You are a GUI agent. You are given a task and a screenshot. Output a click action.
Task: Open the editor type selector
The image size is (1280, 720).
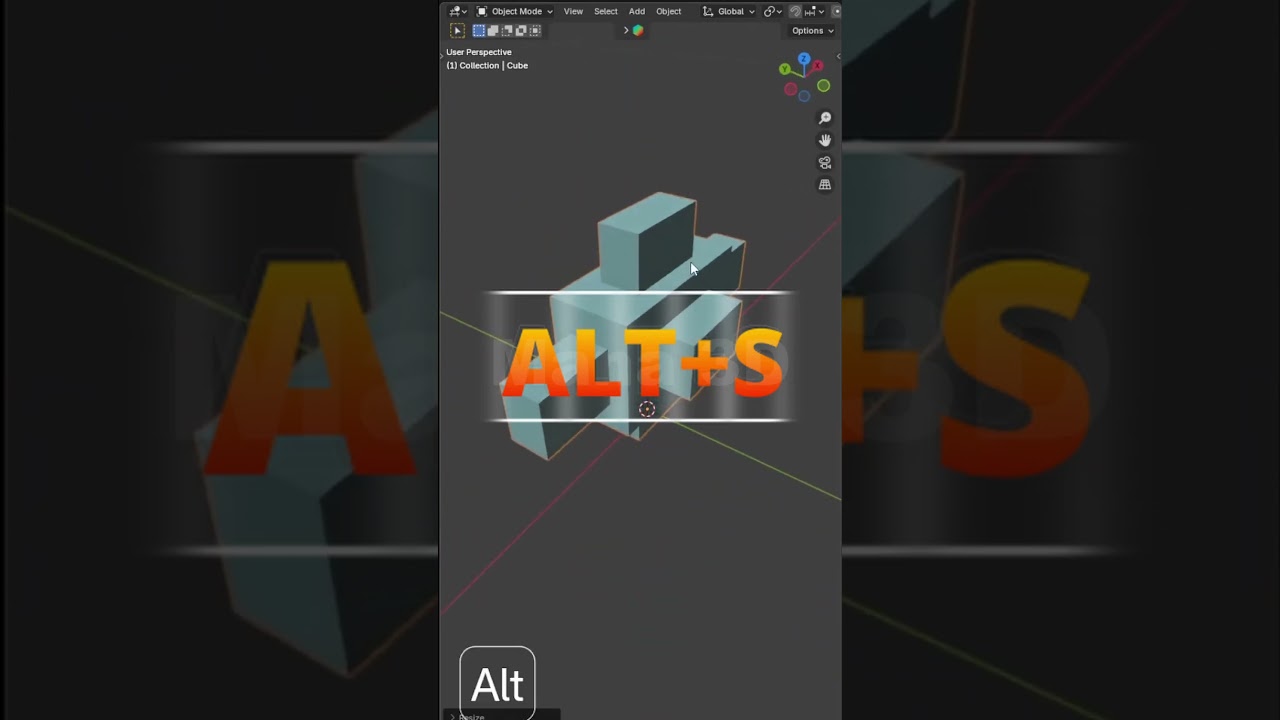click(x=458, y=12)
